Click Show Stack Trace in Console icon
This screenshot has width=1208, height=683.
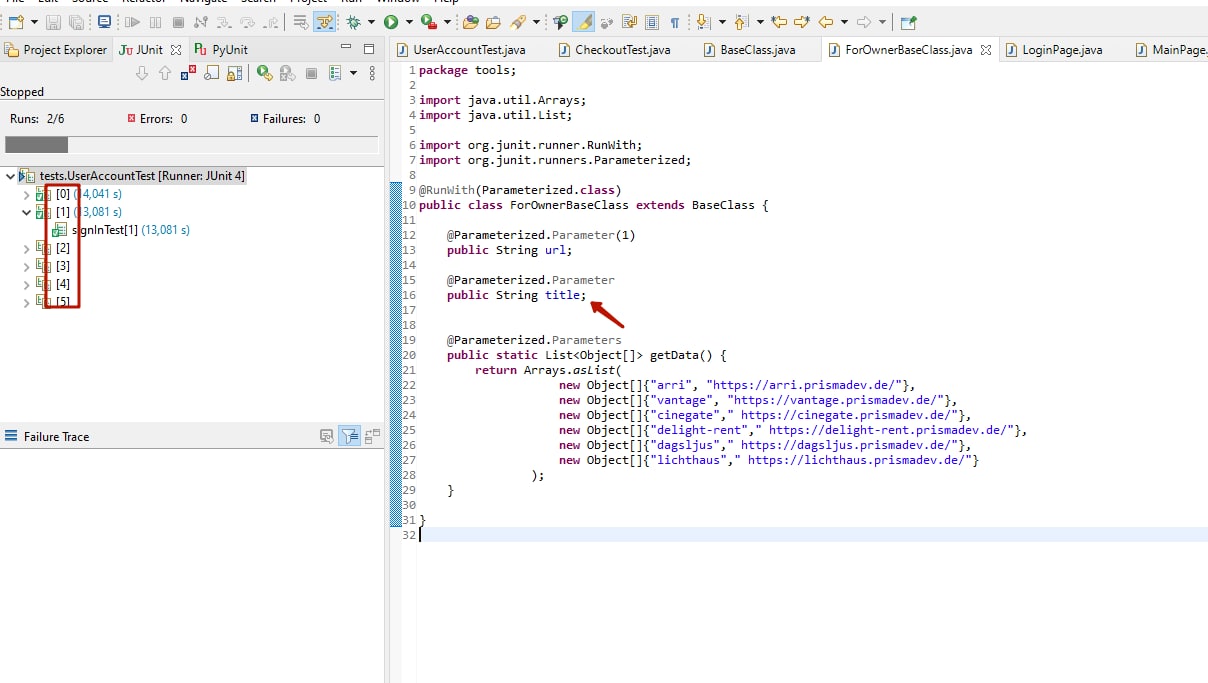(326, 436)
